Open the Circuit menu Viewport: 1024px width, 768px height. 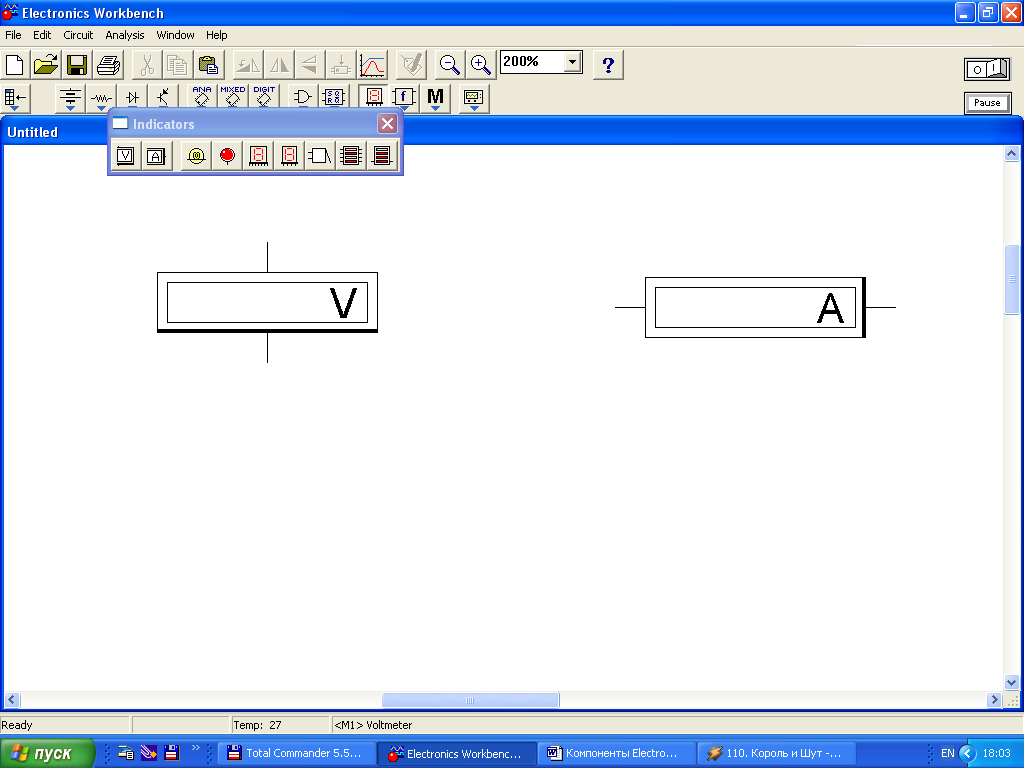(x=78, y=35)
